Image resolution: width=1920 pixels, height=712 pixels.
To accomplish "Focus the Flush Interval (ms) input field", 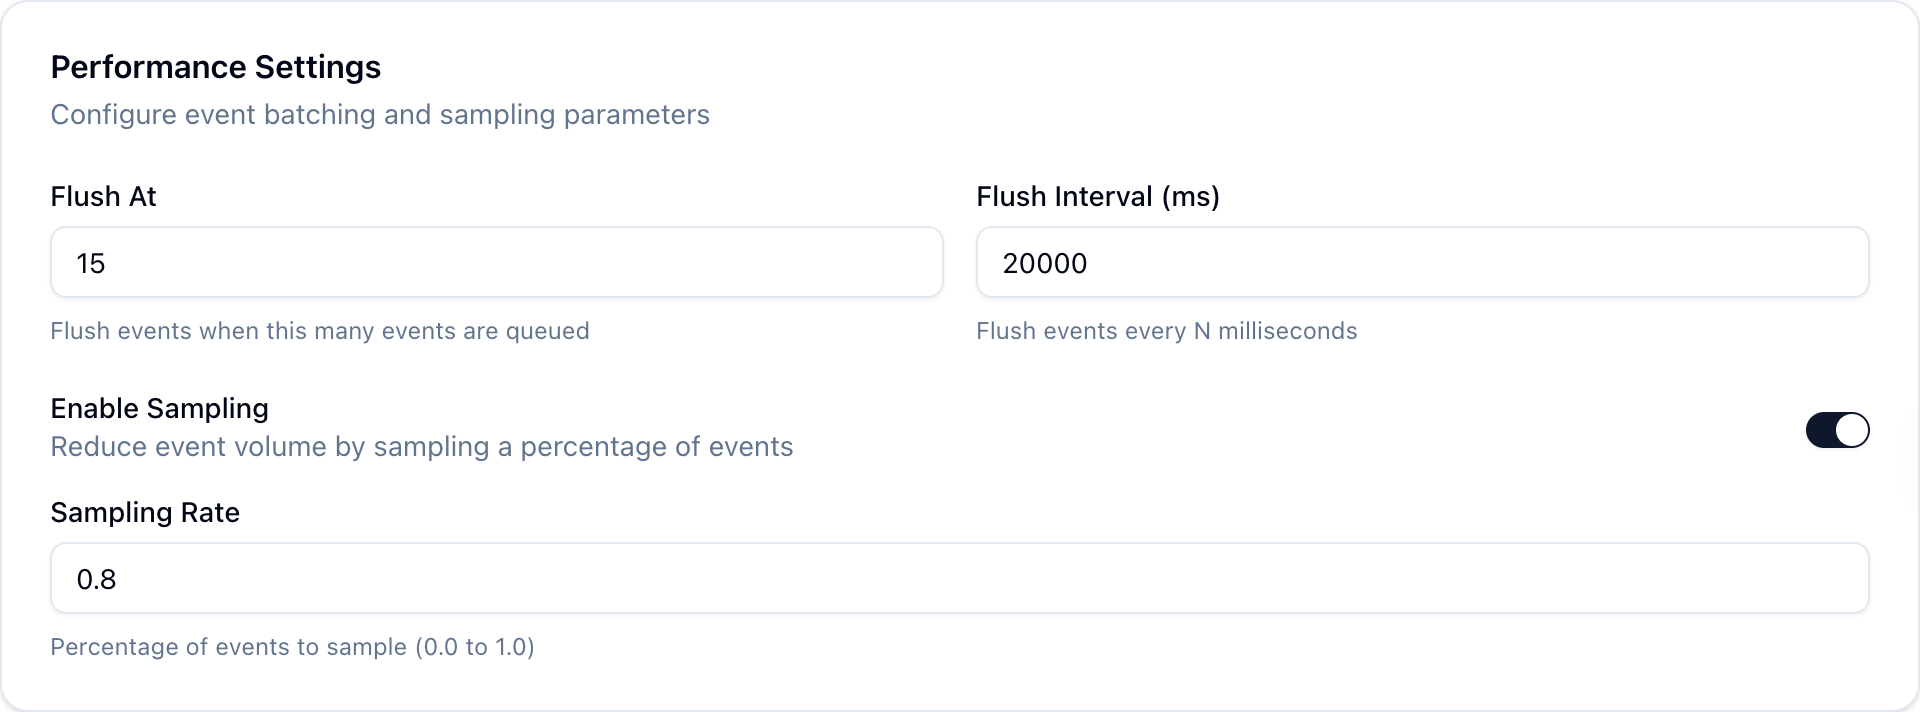I will click(x=1422, y=263).
